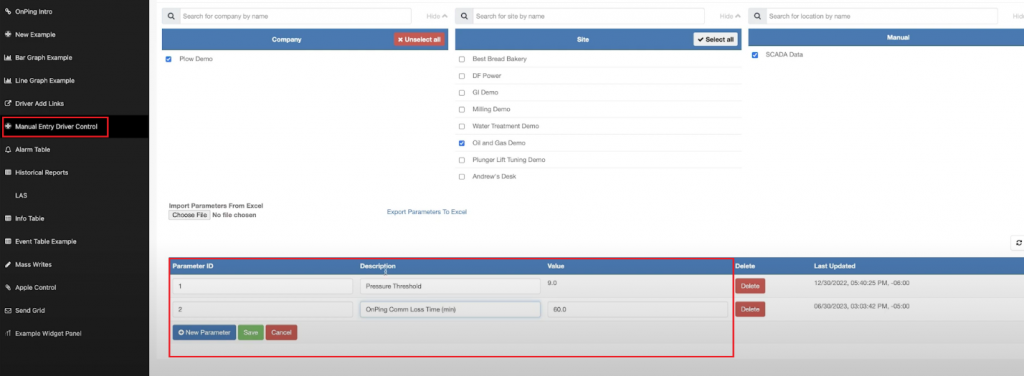Open the Historical Reports sidebar item
This screenshot has width=1024, height=376.
pyautogui.click(x=42, y=173)
